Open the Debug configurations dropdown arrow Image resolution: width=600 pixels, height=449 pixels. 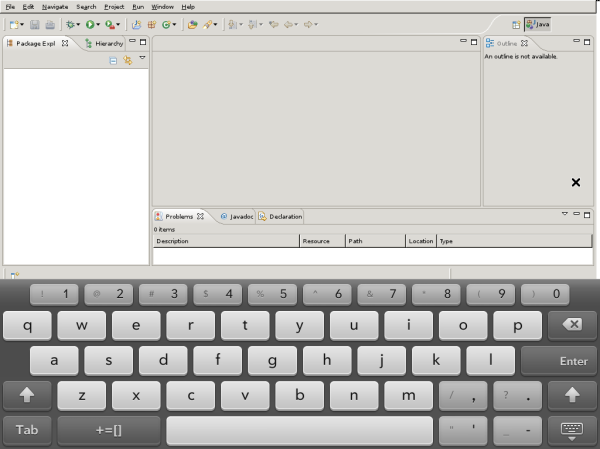[x=78, y=25]
